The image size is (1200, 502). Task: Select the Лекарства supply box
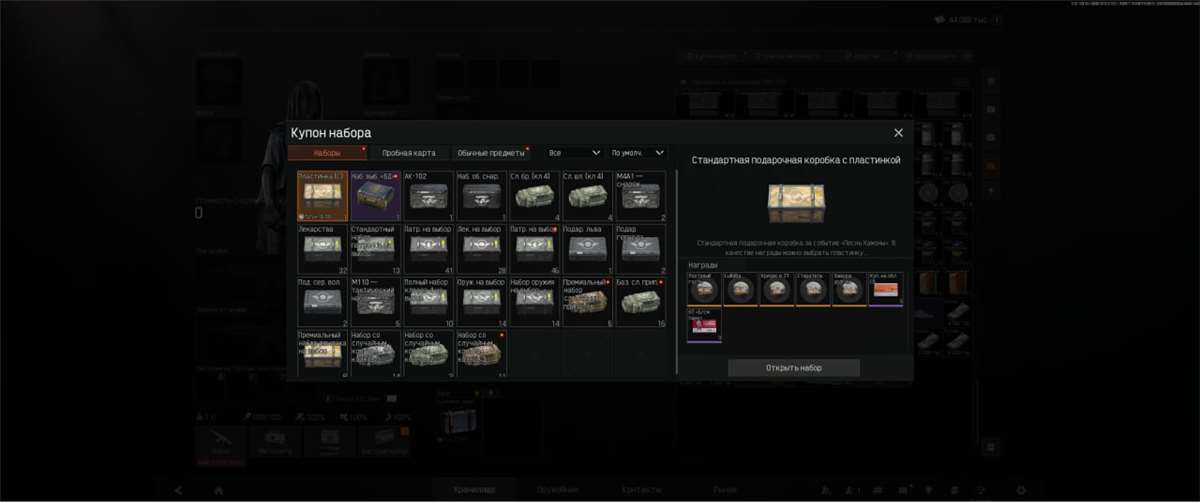point(323,249)
